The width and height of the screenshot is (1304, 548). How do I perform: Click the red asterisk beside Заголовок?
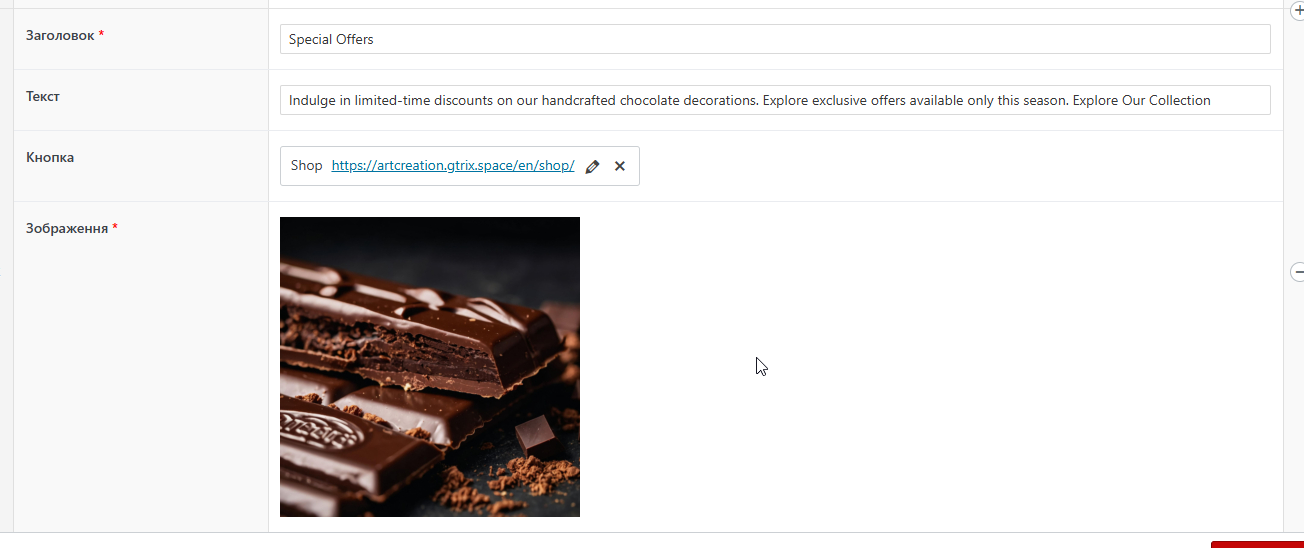click(101, 35)
